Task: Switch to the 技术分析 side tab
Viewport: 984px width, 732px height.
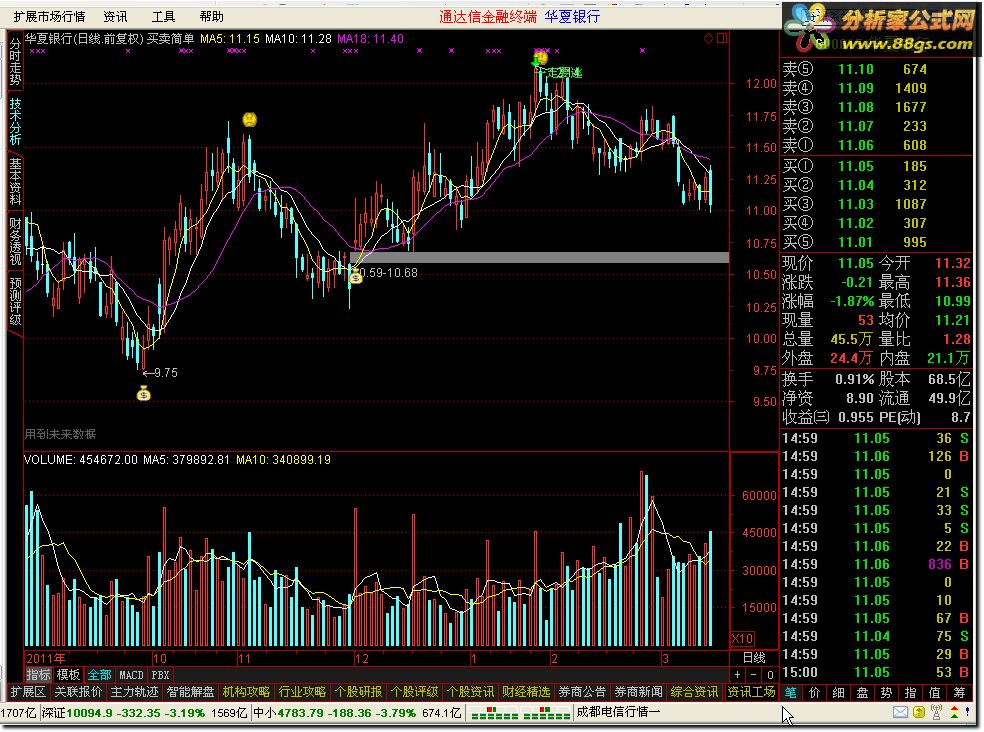Action: click(15, 121)
